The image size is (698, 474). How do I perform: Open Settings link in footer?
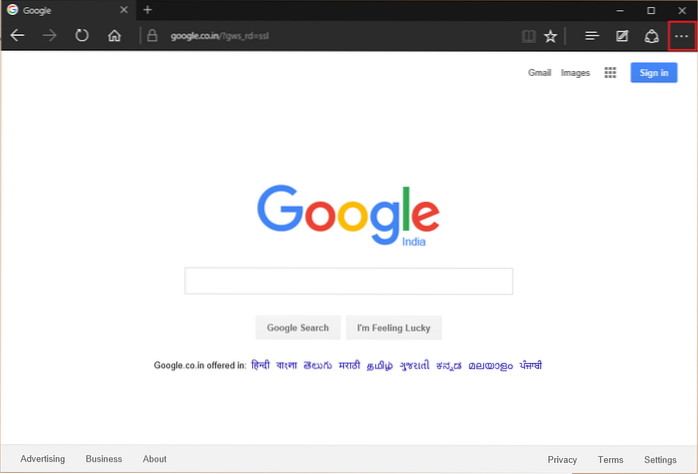[660, 460]
